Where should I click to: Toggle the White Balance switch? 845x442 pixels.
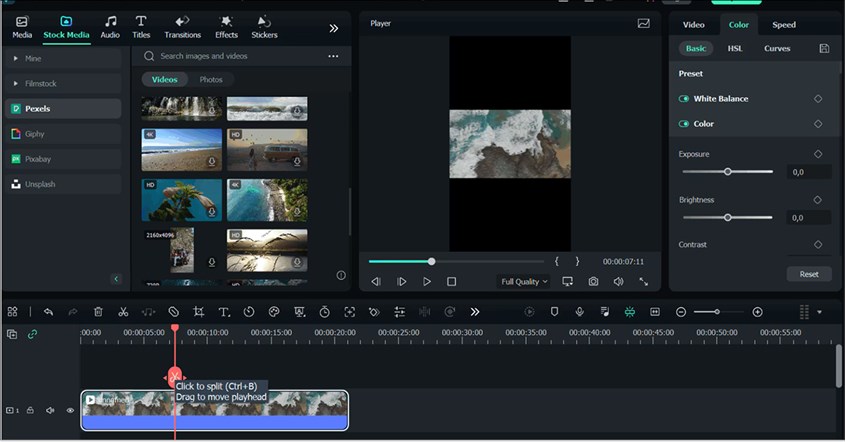click(x=684, y=99)
